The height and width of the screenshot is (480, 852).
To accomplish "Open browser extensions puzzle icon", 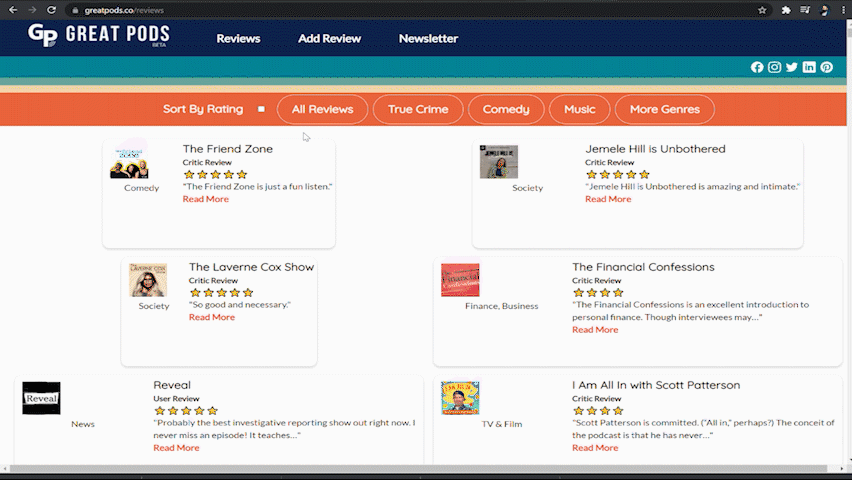I will [x=786, y=10].
